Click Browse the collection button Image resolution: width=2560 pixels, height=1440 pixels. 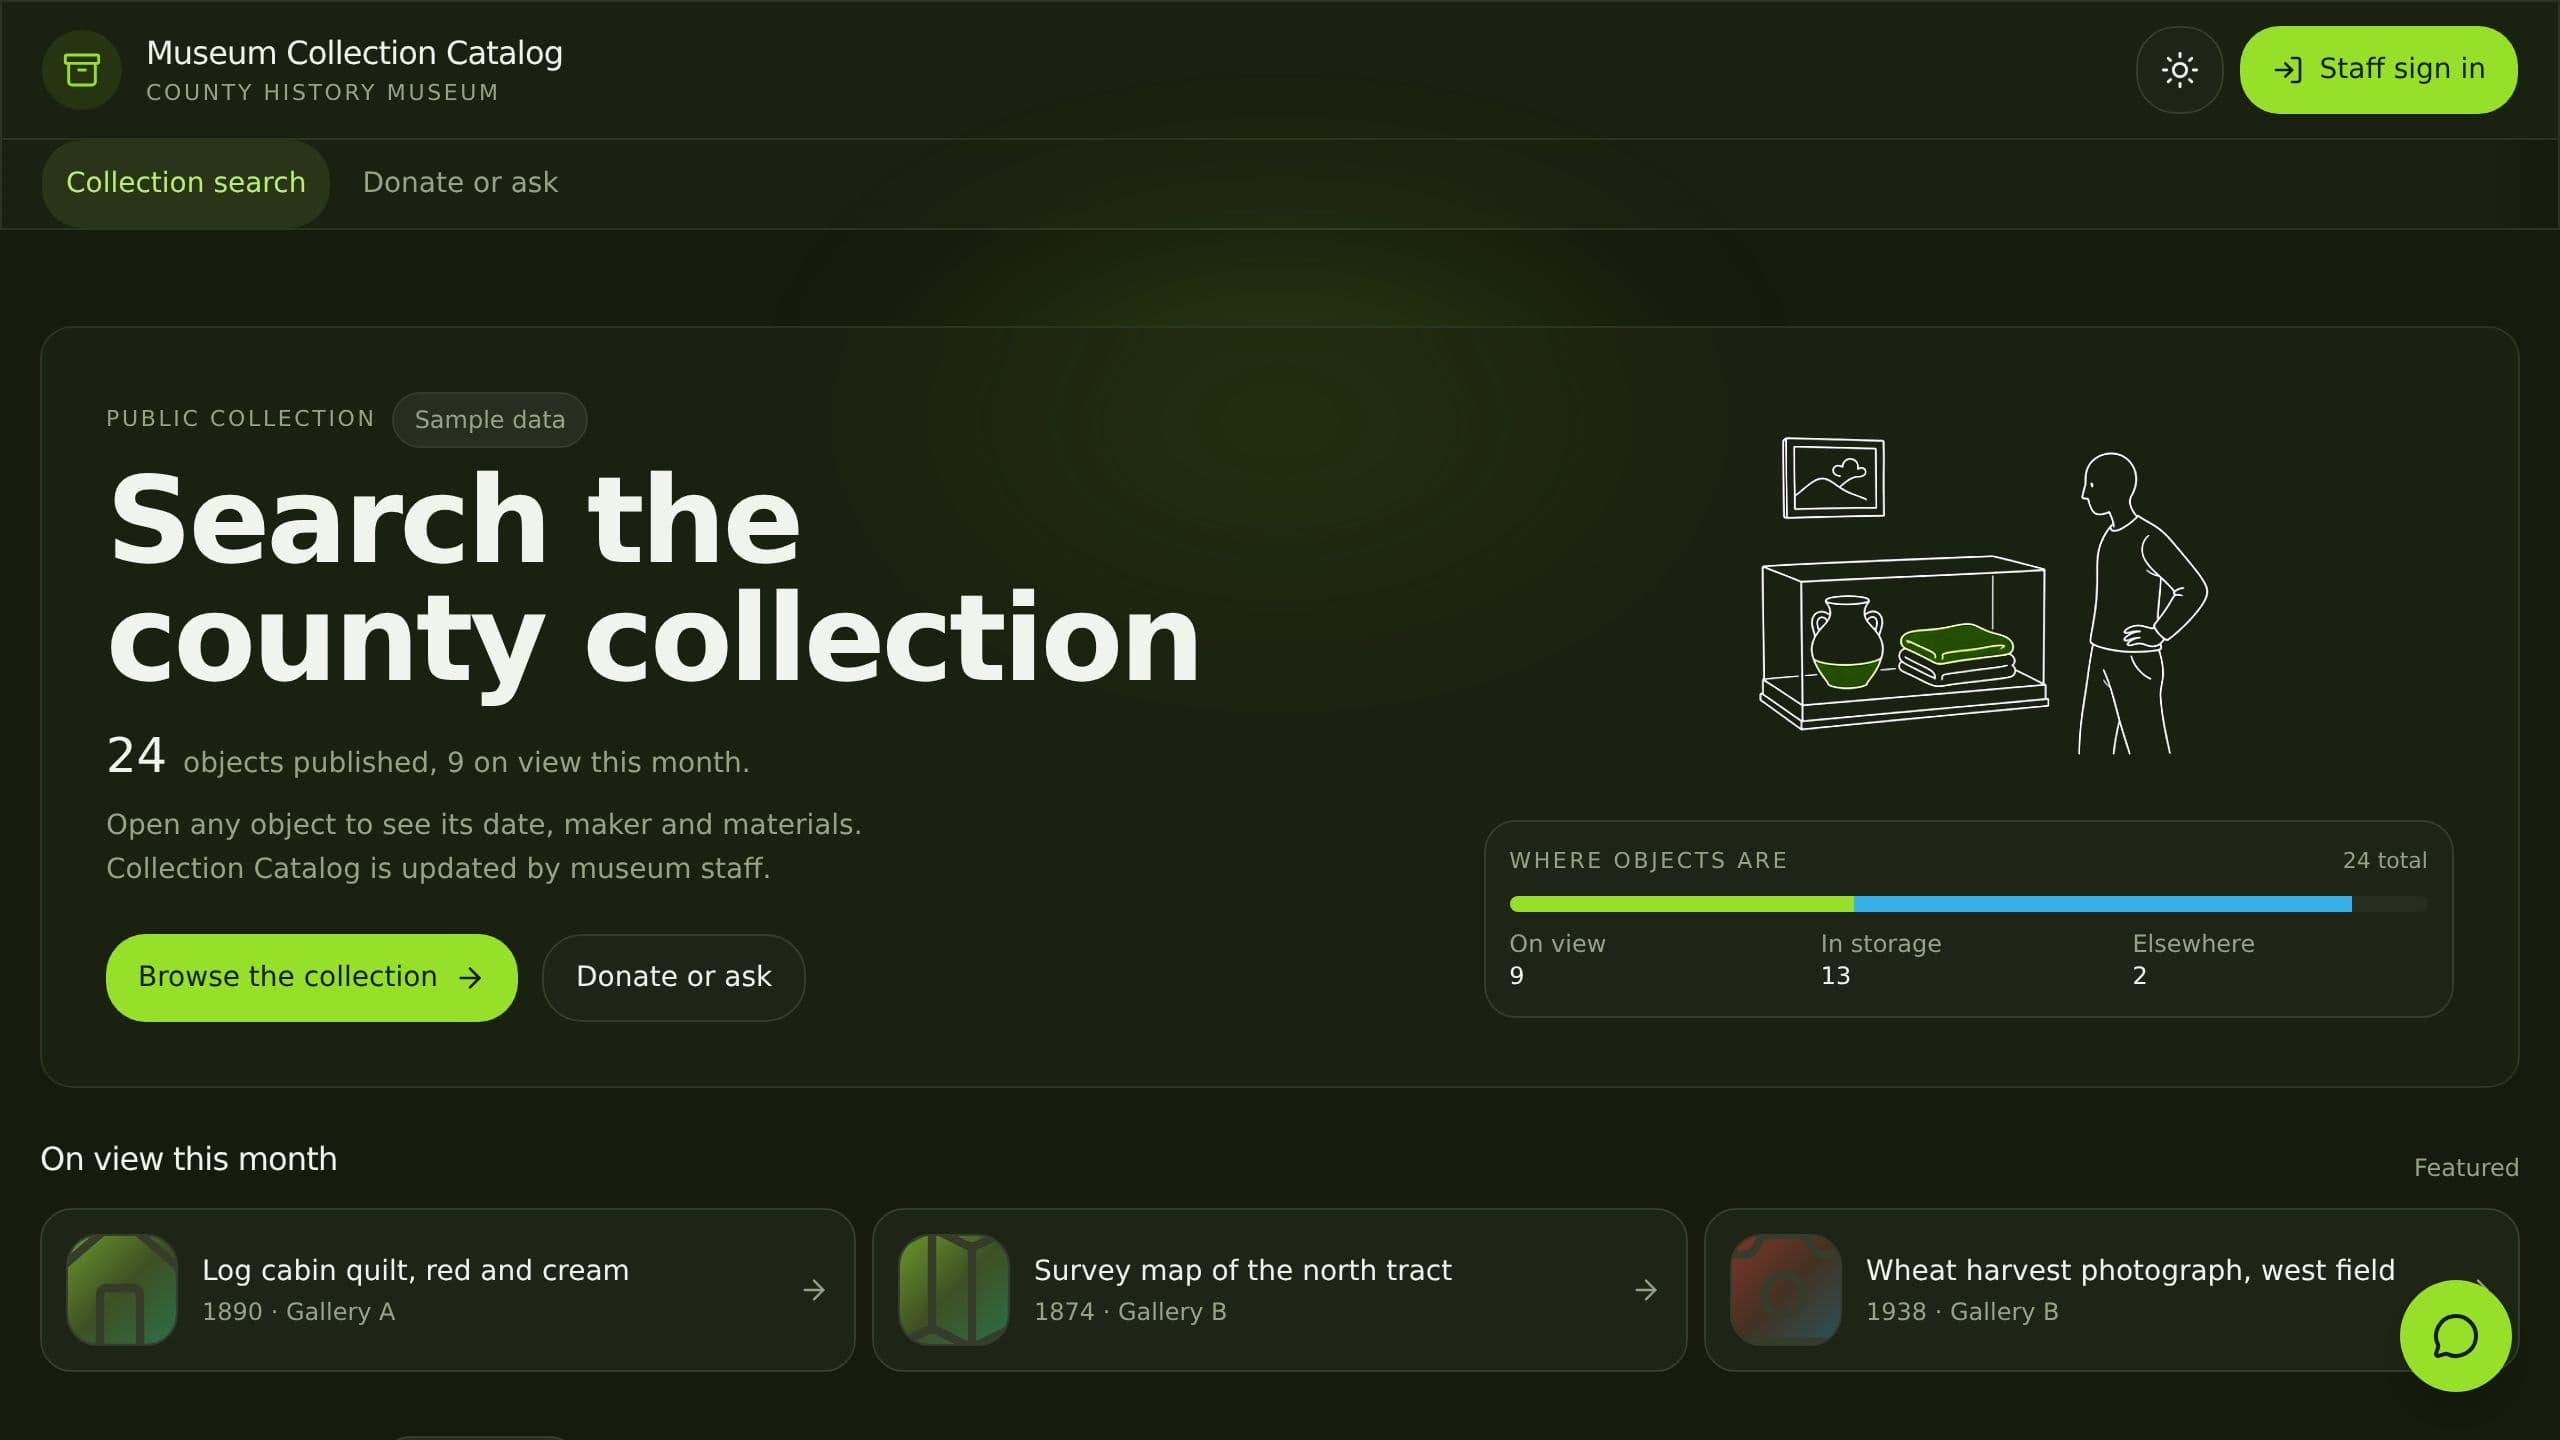(x=312, y=977)
